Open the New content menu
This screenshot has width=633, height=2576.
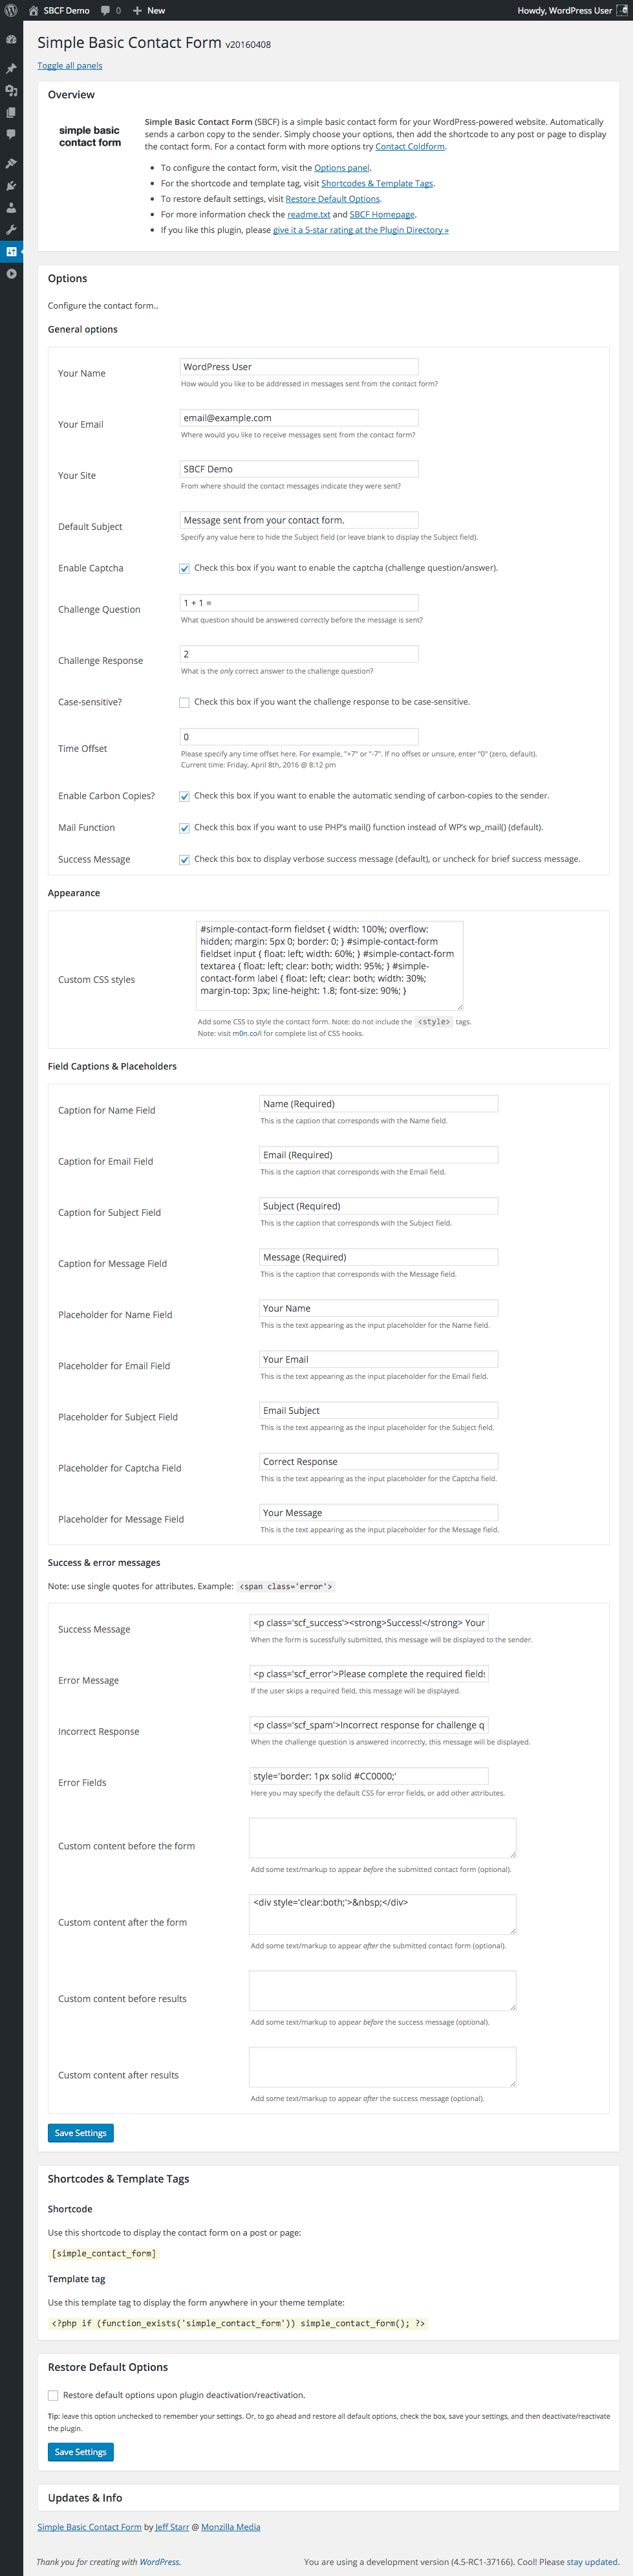coord(149,10)
